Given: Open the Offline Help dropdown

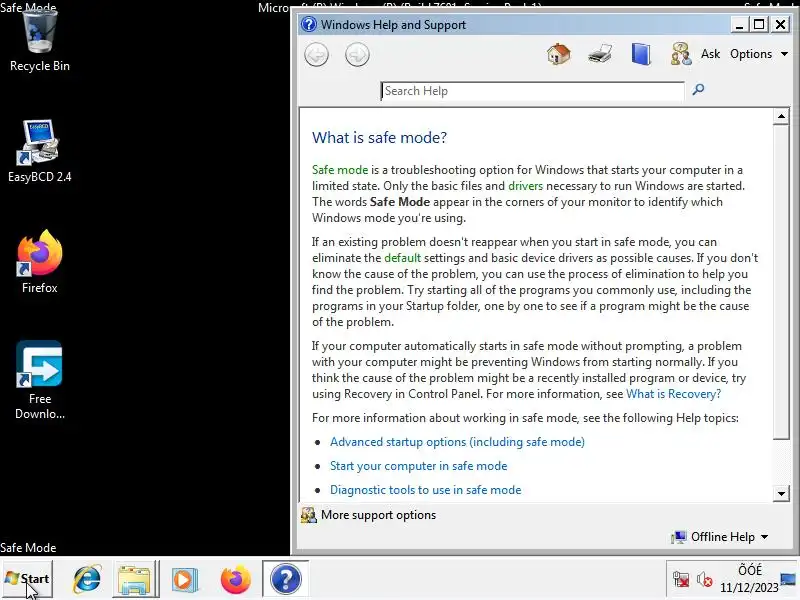Looking at the screenshot, I should click(719, 537).
